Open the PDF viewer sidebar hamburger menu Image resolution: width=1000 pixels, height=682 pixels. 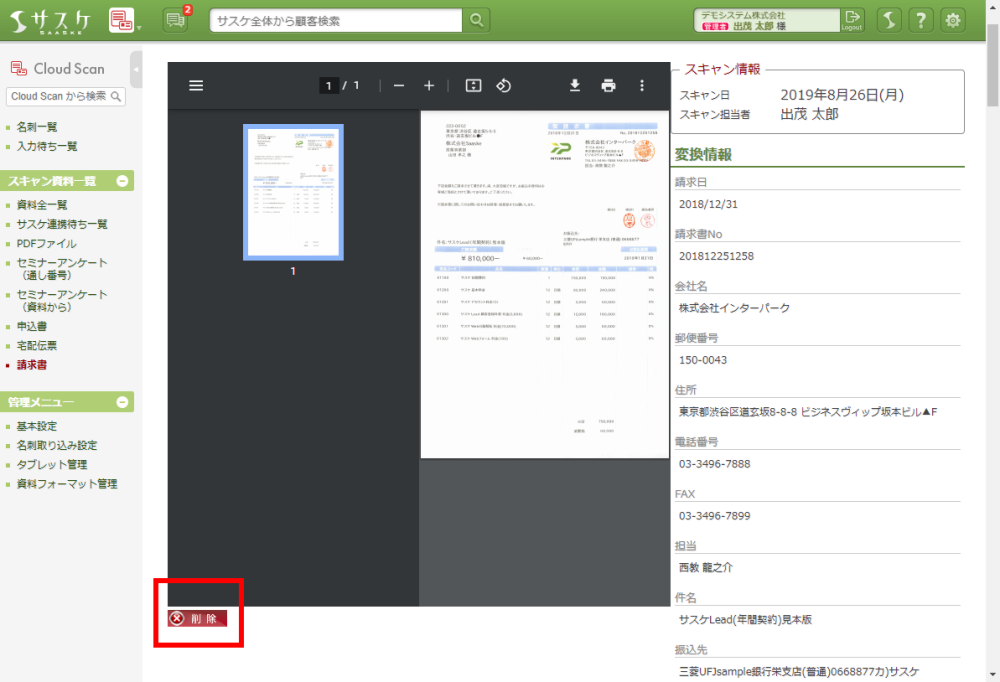(196, 86)
